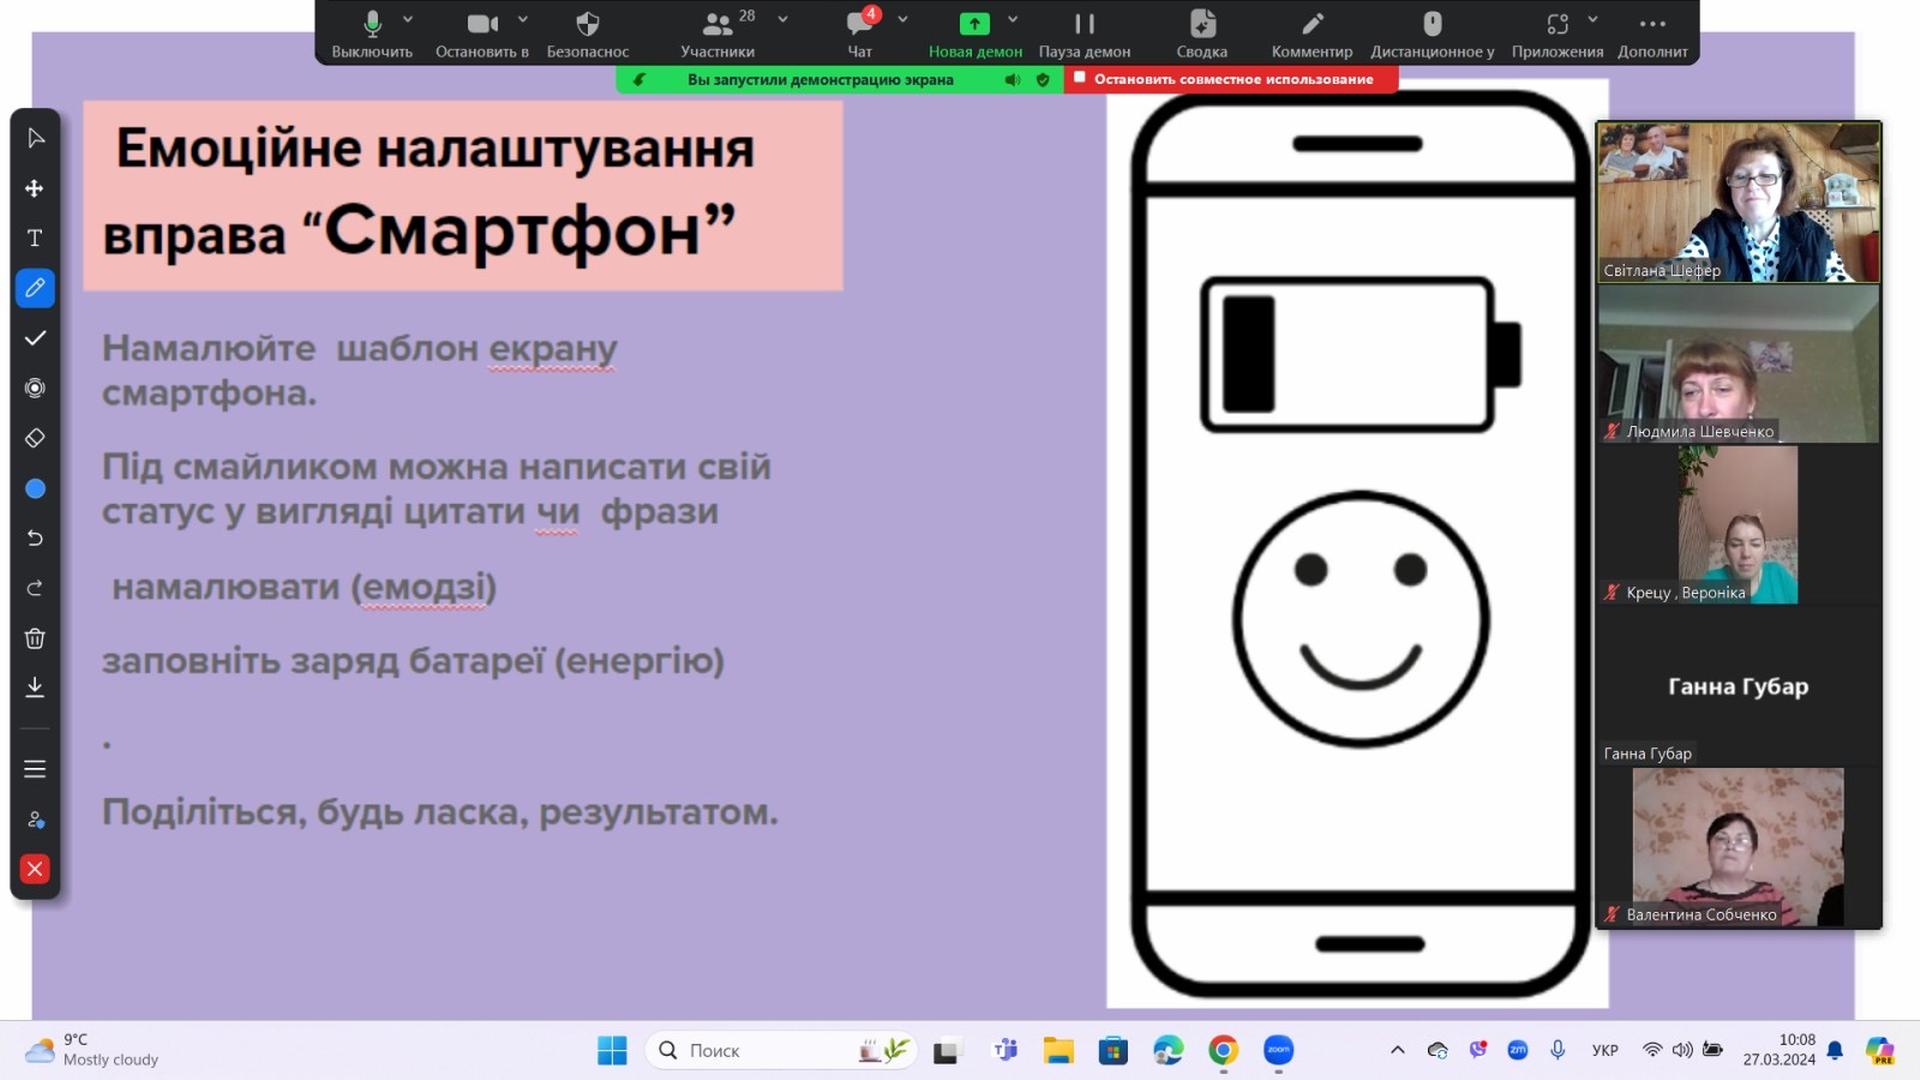Open the Приложения menu item
Screen dimensions: 1920x1080
[1556, 32]
